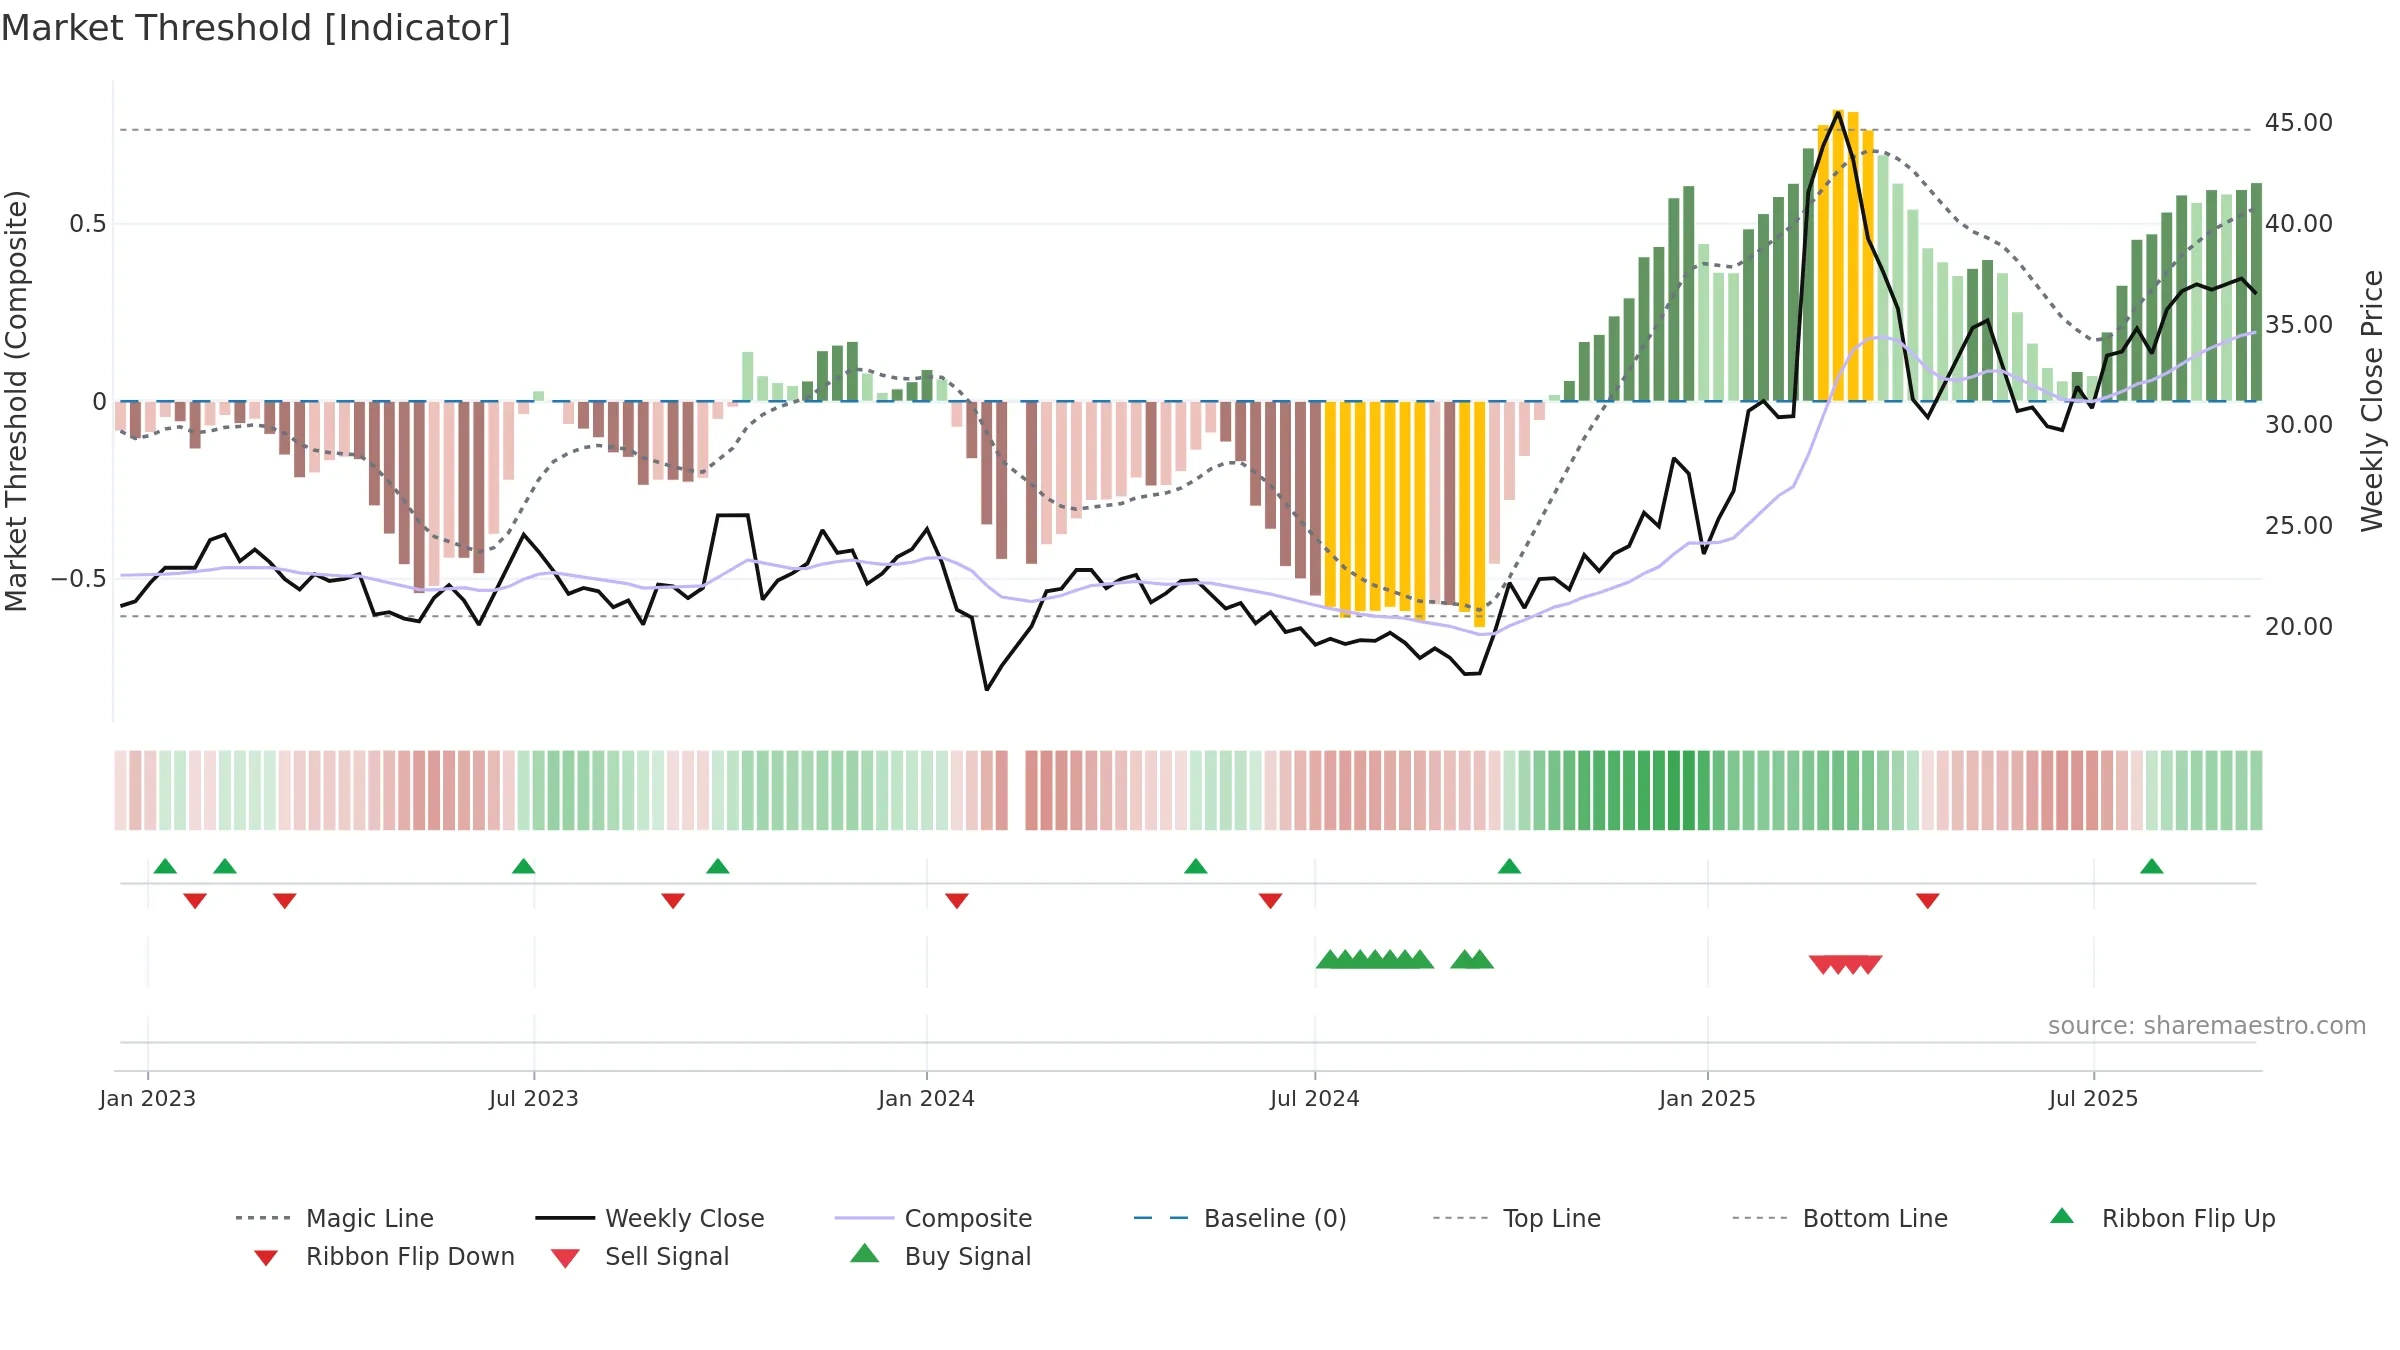Click the green triangle icon beside Ribbon Flip Up
2400x1350 pixels.
click(x=2062, y=1216)
